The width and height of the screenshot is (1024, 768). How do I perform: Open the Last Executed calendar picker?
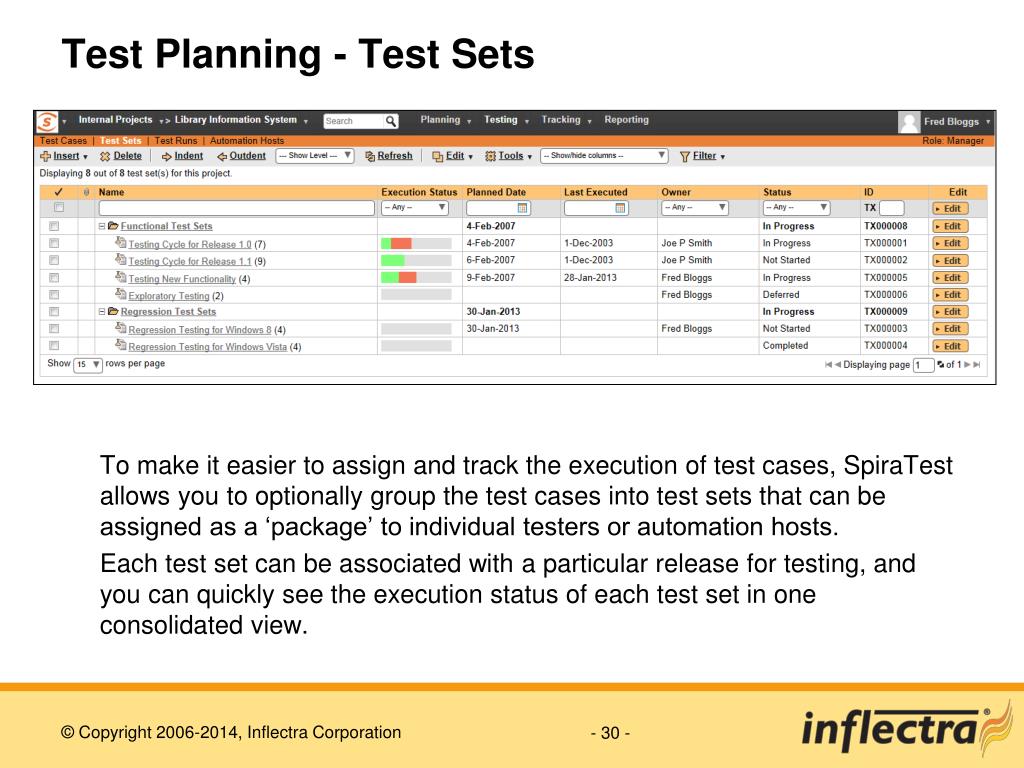pyautogui.click(x=620, y=208)
